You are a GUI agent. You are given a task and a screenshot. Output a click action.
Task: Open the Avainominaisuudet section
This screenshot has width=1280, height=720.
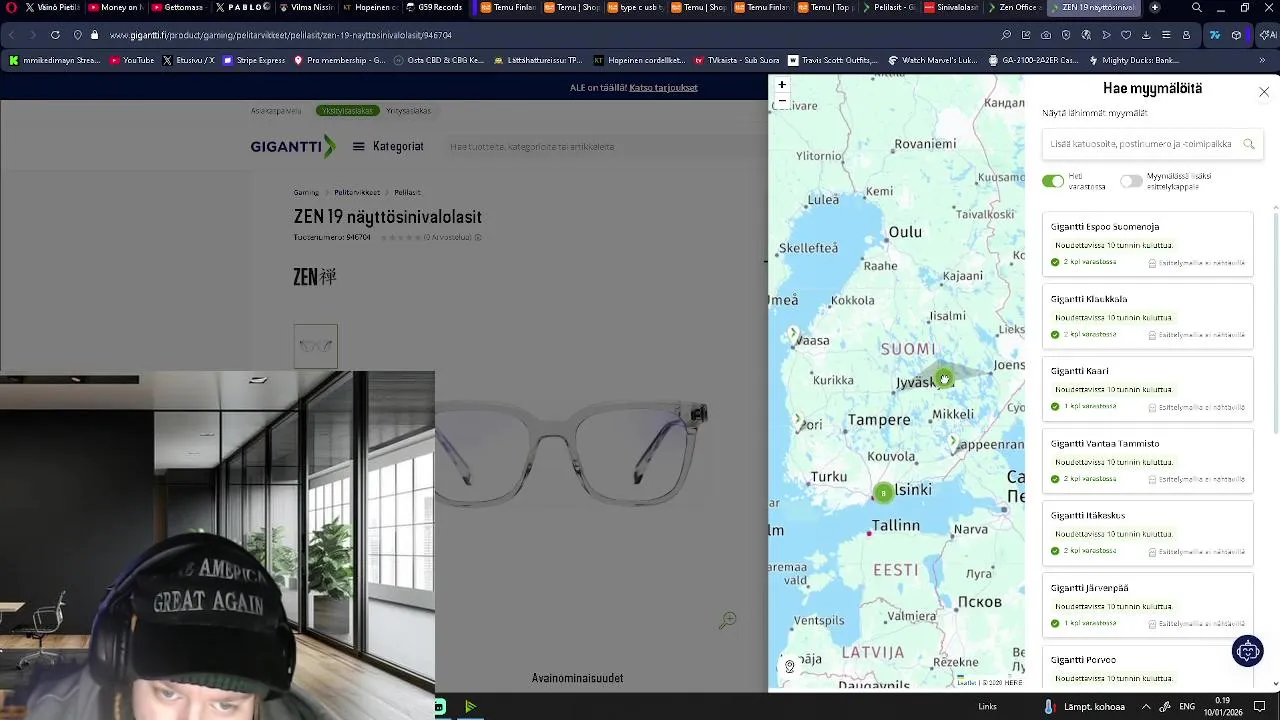pos(577,678)
